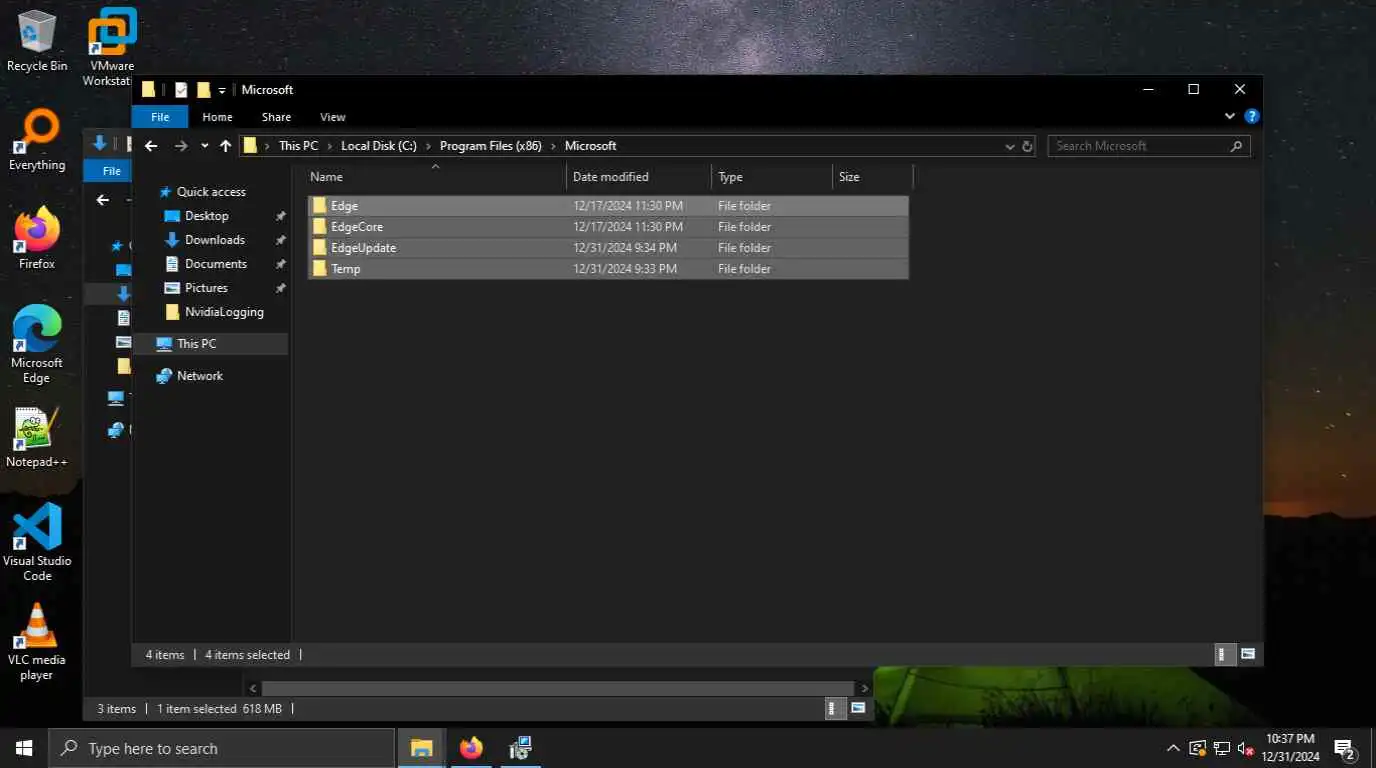Select the EdgeCore folder
Viewport: 1376px width, 768px height.
(608, 227)
